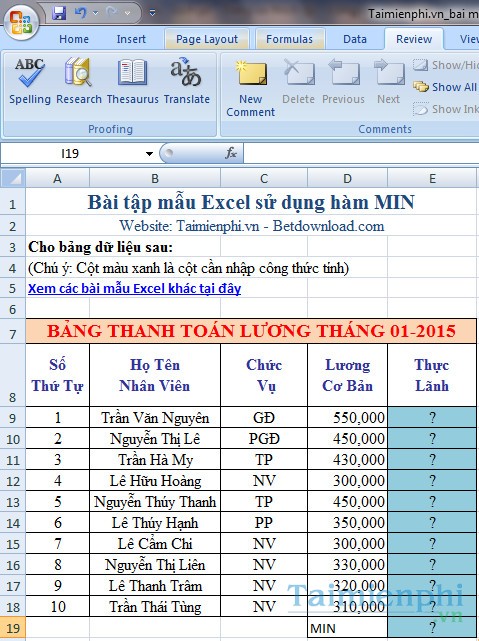Click the salary cell 330,000
Screen dimensions: 479x641
(347, 565)
